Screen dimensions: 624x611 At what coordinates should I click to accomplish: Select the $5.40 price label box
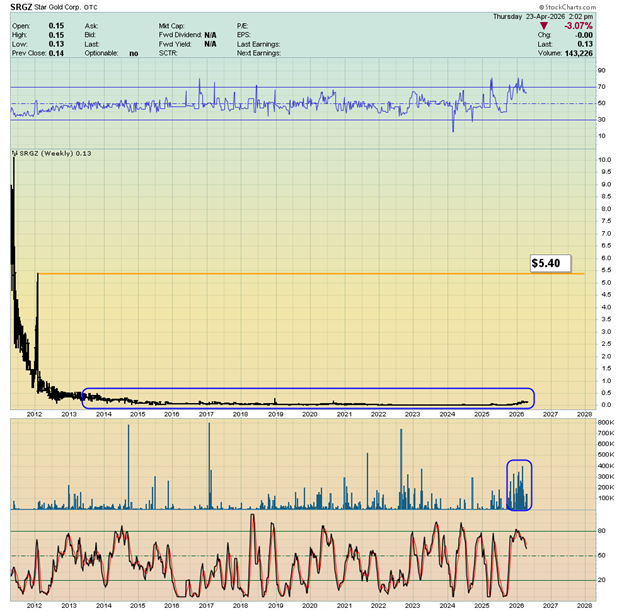pos(549,263)
